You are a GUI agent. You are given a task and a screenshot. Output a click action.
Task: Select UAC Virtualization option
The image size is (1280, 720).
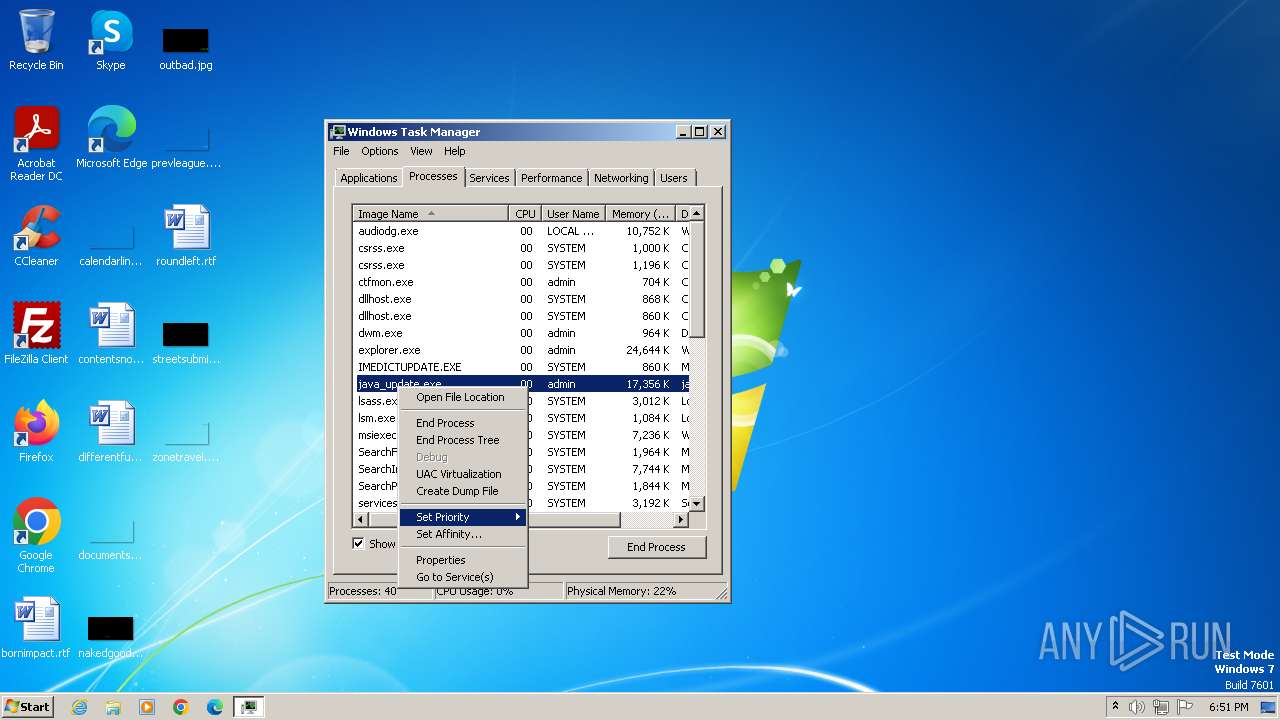(x=463, y=474)
